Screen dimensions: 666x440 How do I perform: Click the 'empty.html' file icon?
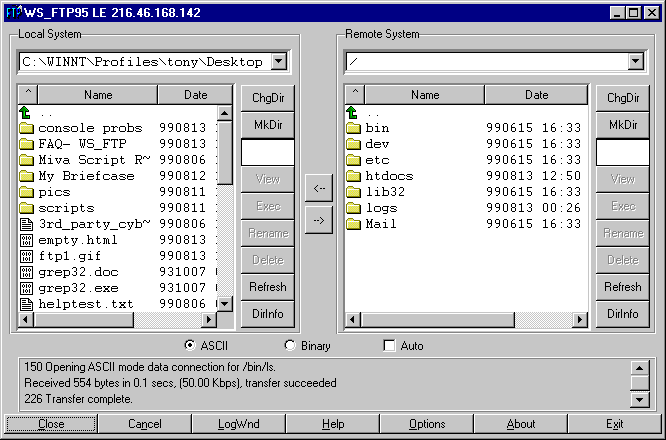26,240
